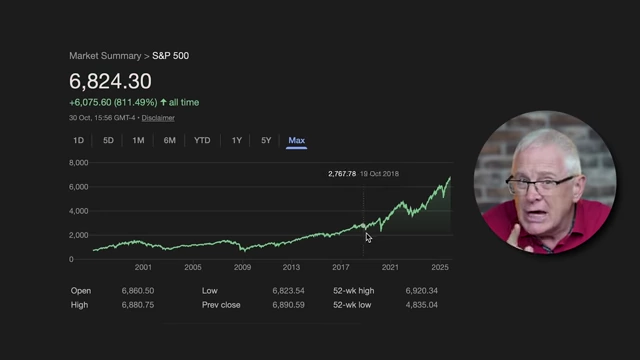Click the 52-wk low label
The image size is (640, 360).
coord(352,305)
